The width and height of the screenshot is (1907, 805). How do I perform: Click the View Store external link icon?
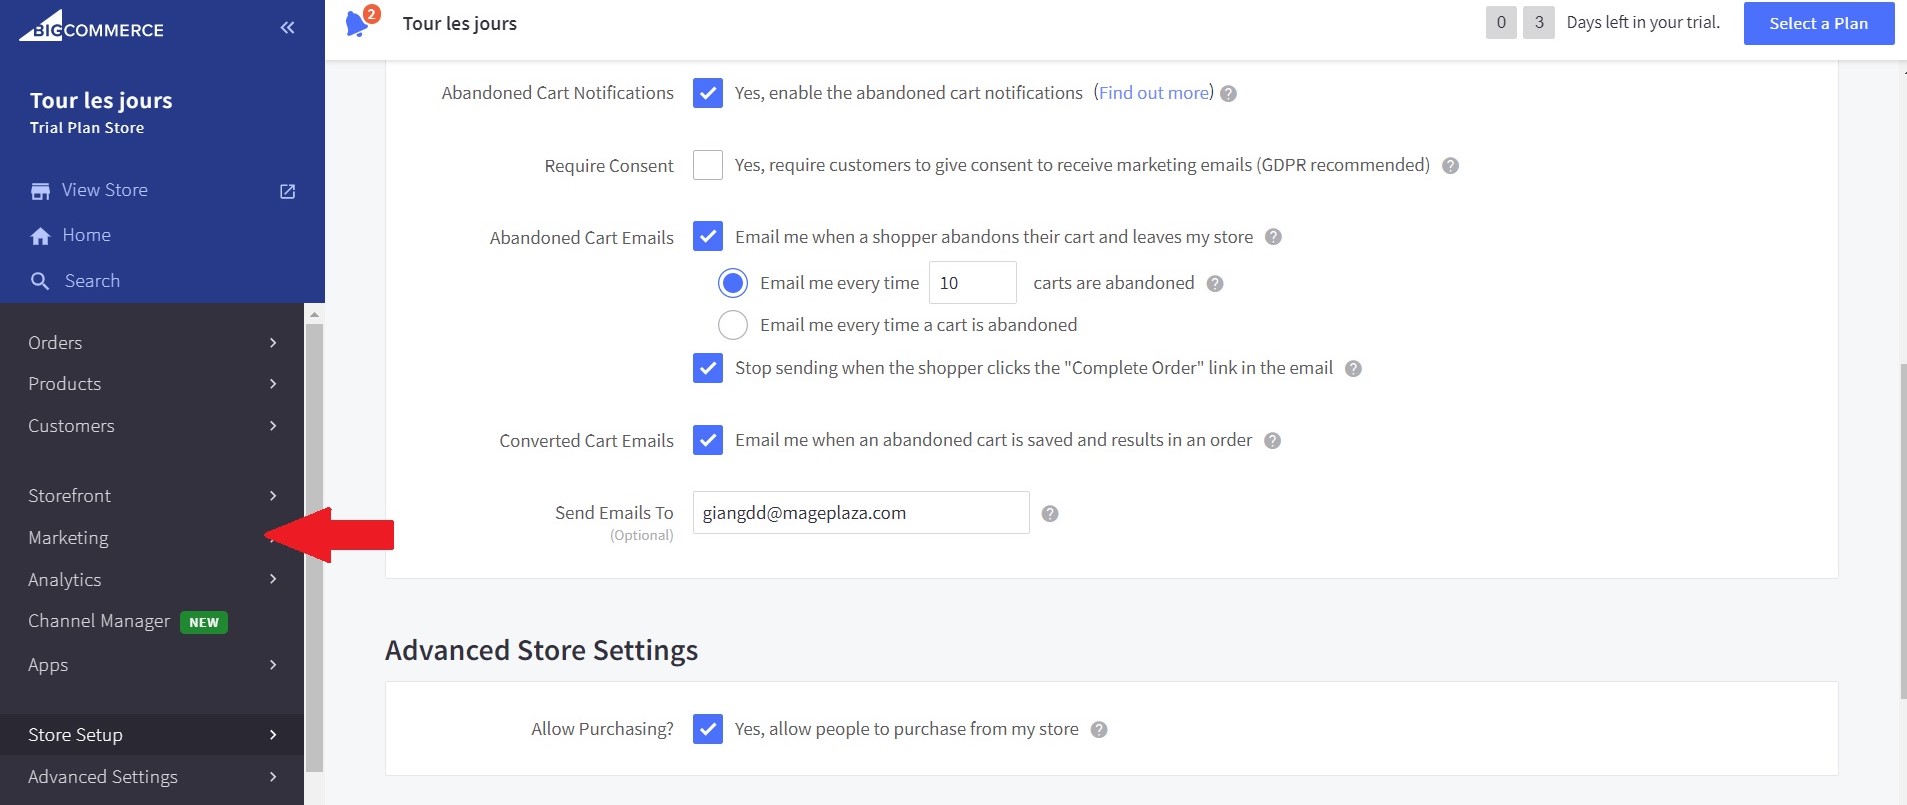[x=287, y=191]
